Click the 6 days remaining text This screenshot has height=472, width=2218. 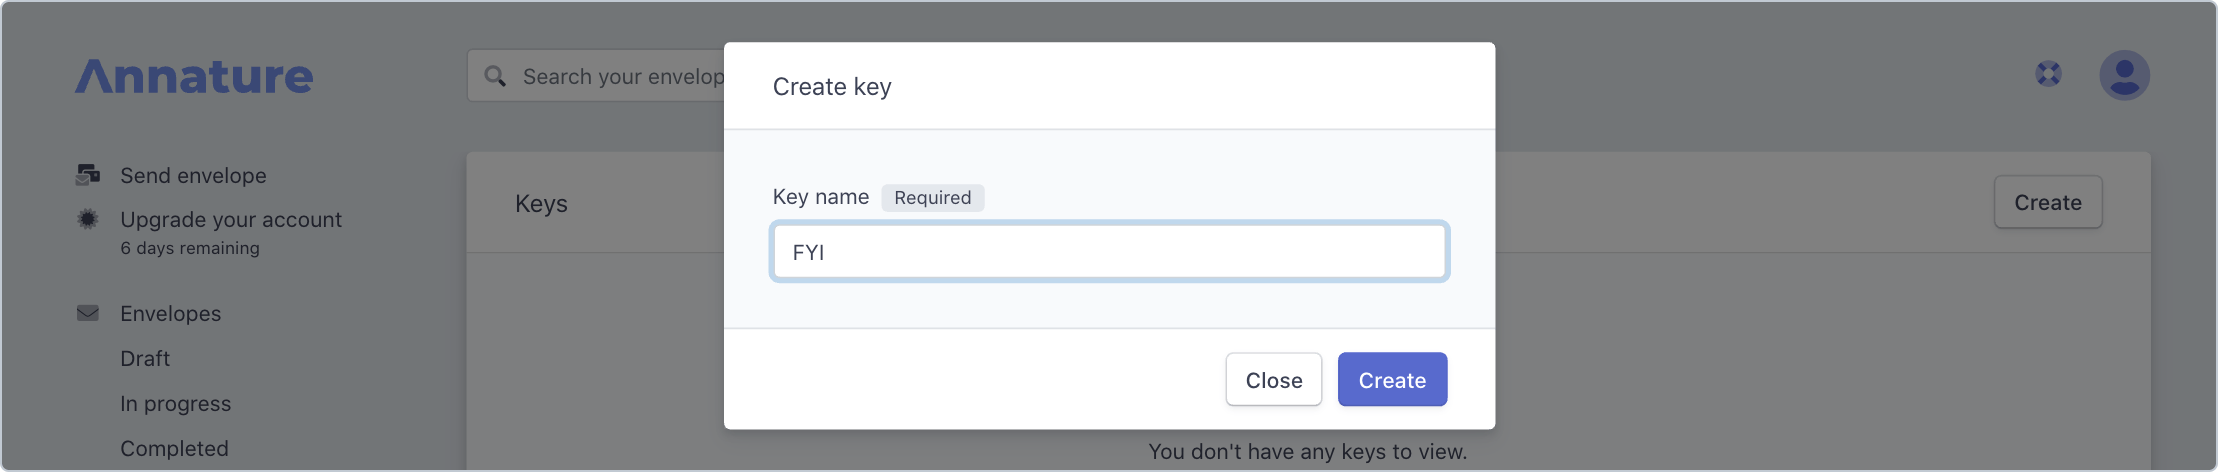(x=190, y=248)
